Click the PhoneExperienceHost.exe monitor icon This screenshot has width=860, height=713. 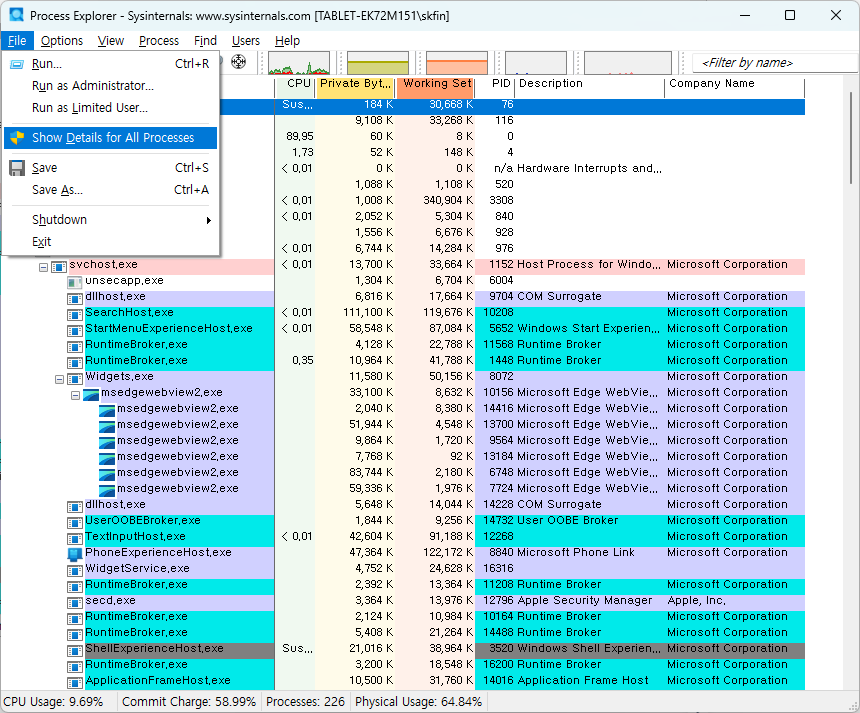pos(75,554)
